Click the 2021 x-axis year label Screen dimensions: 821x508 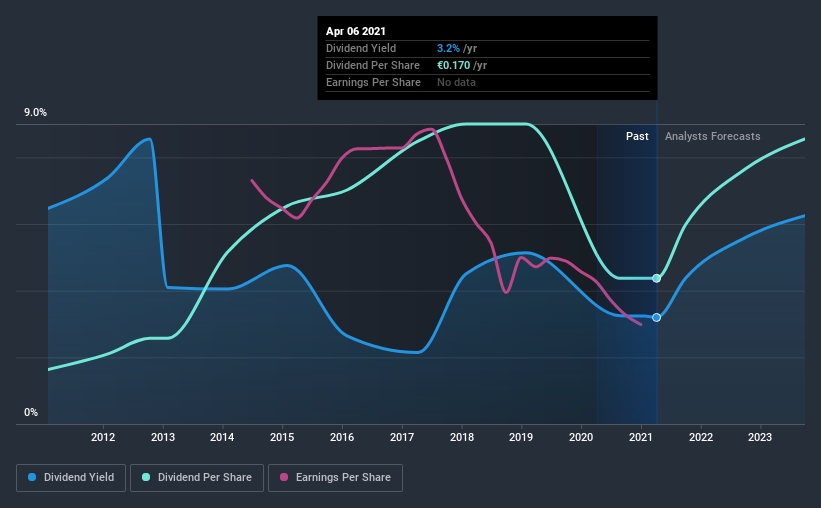641,437
